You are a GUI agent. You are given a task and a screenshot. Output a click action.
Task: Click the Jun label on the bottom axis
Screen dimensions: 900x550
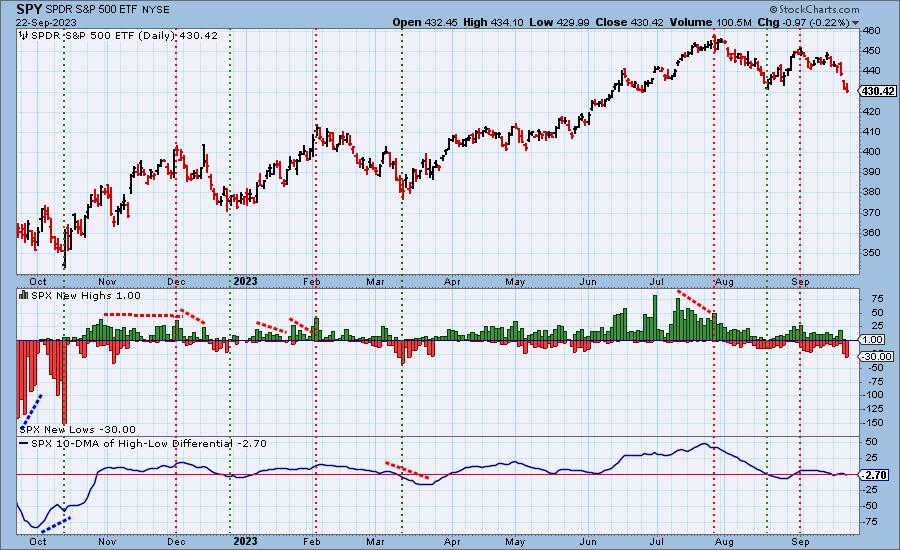[588, 541]
